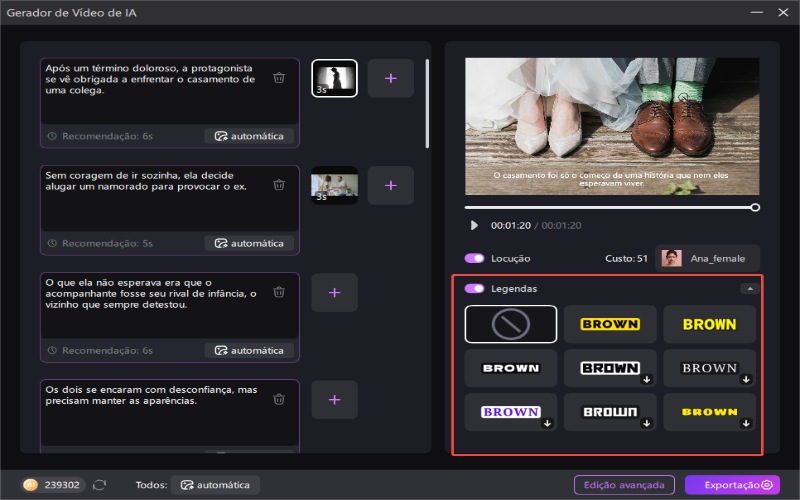
Task: Choose small yellow wide BROWN caption style
Action: coord(709,412)
